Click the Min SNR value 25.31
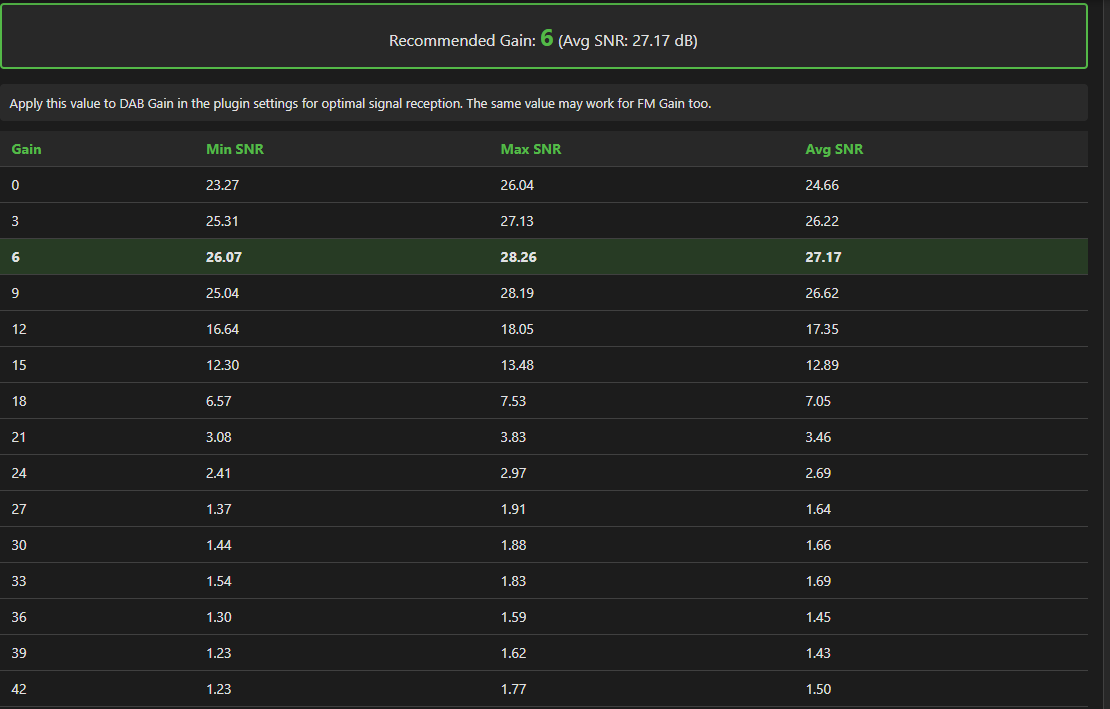 tap(222, 221)
